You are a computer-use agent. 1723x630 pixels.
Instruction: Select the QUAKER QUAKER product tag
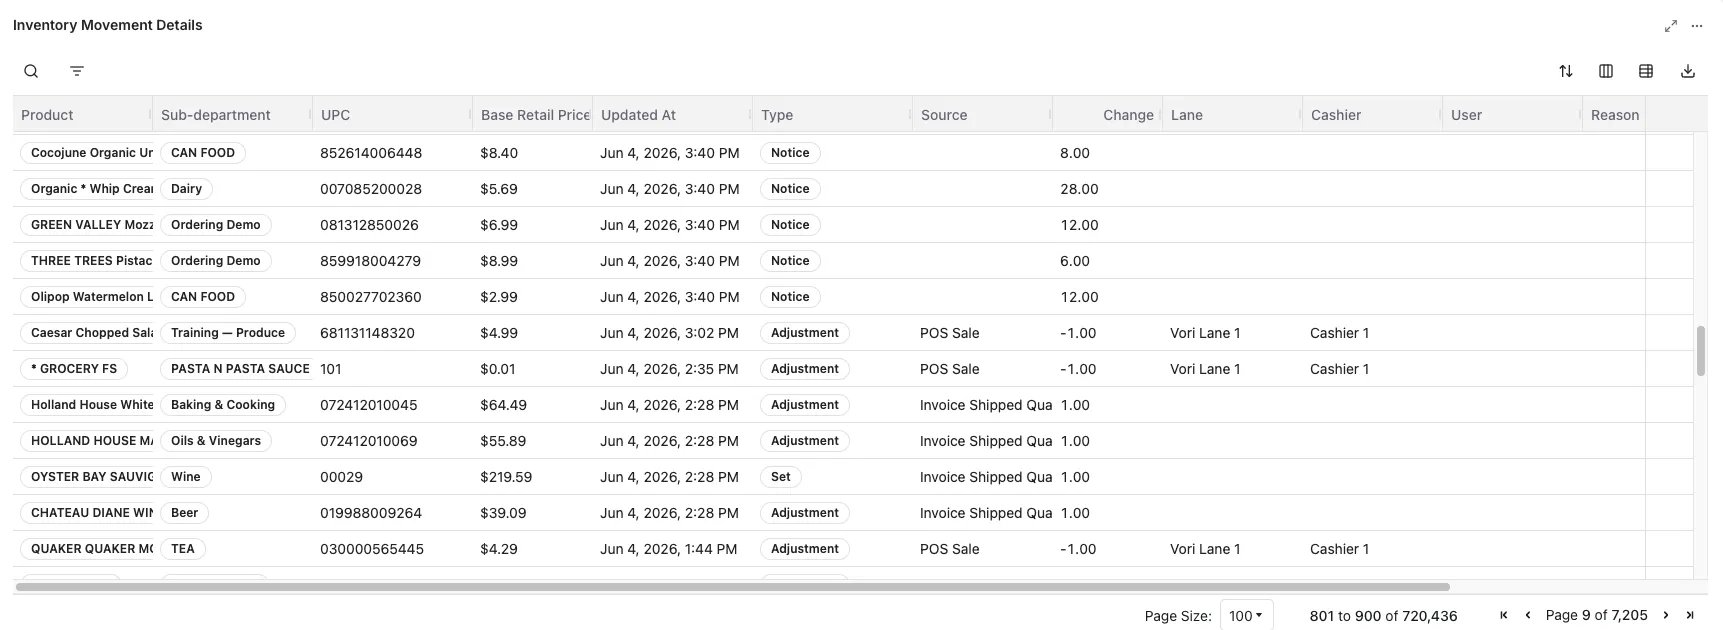[x=88, y=549]
